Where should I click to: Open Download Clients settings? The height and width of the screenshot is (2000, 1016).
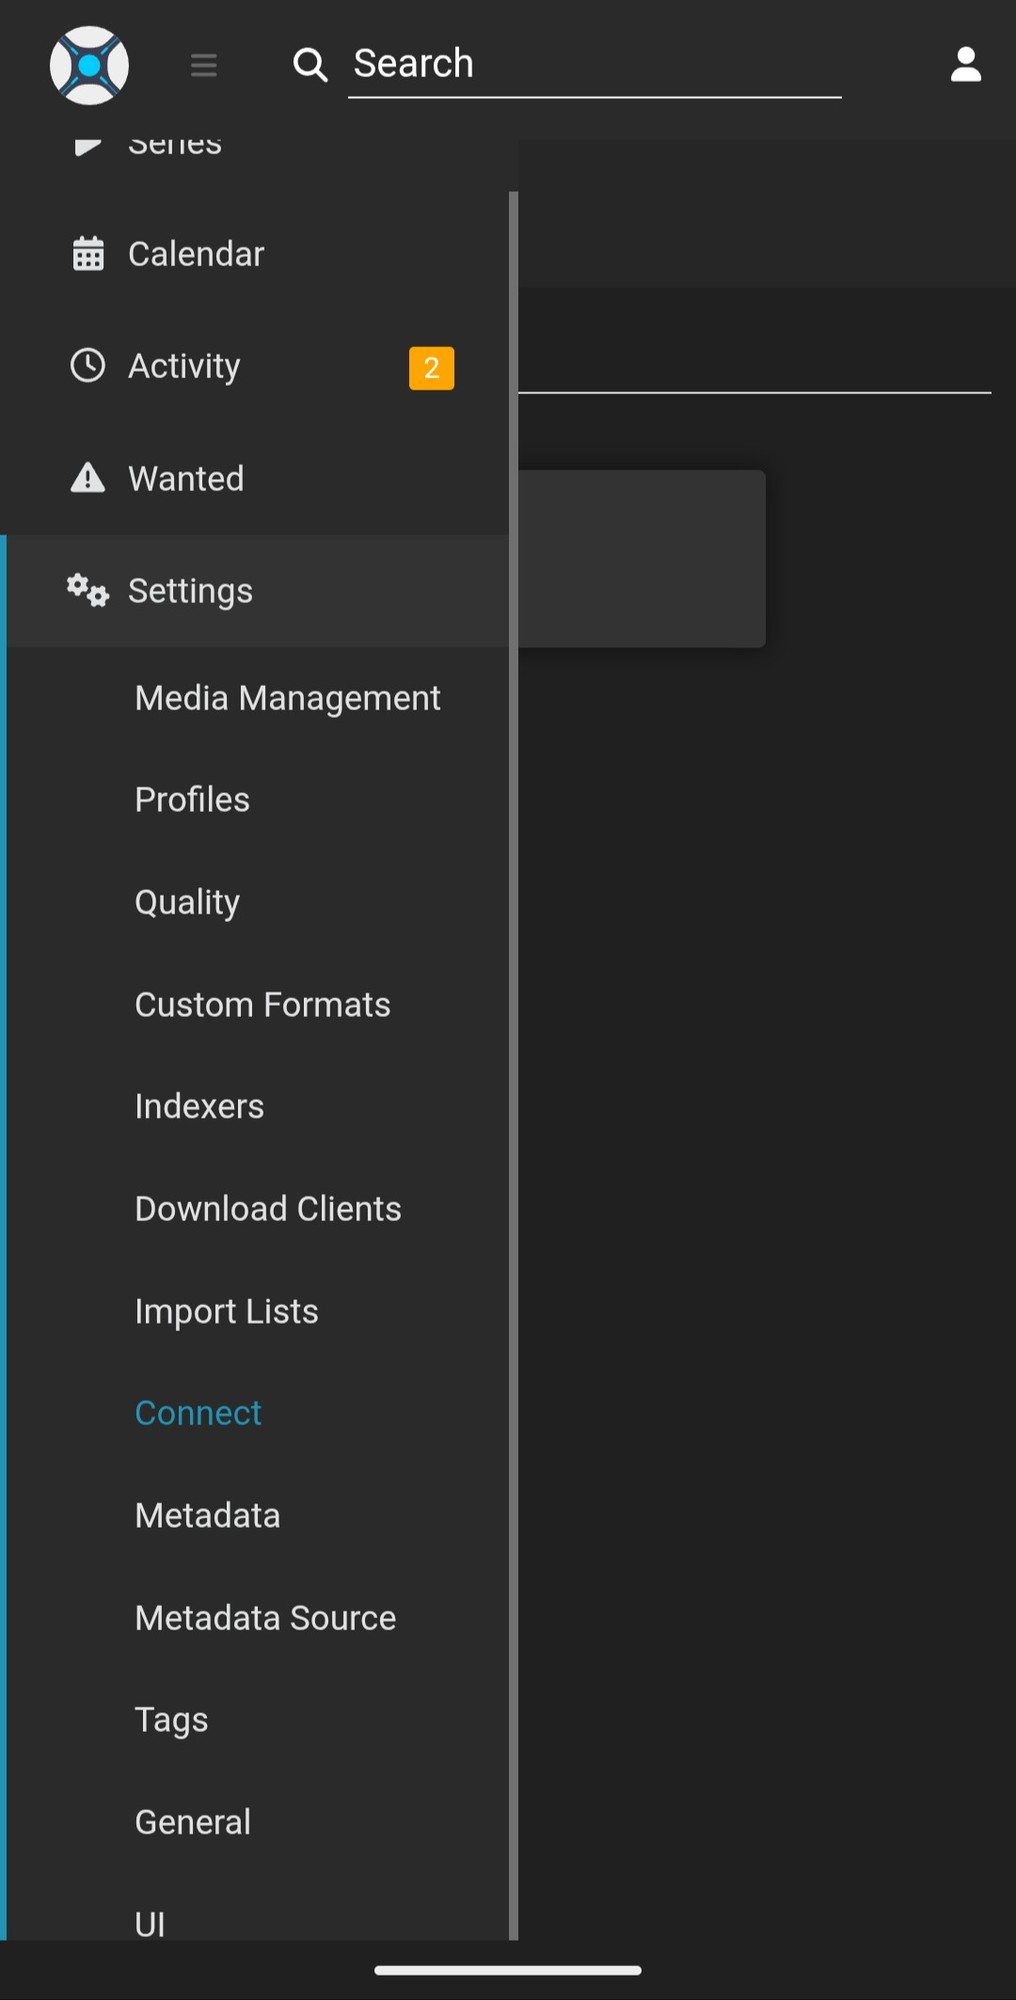point(268,1209)
